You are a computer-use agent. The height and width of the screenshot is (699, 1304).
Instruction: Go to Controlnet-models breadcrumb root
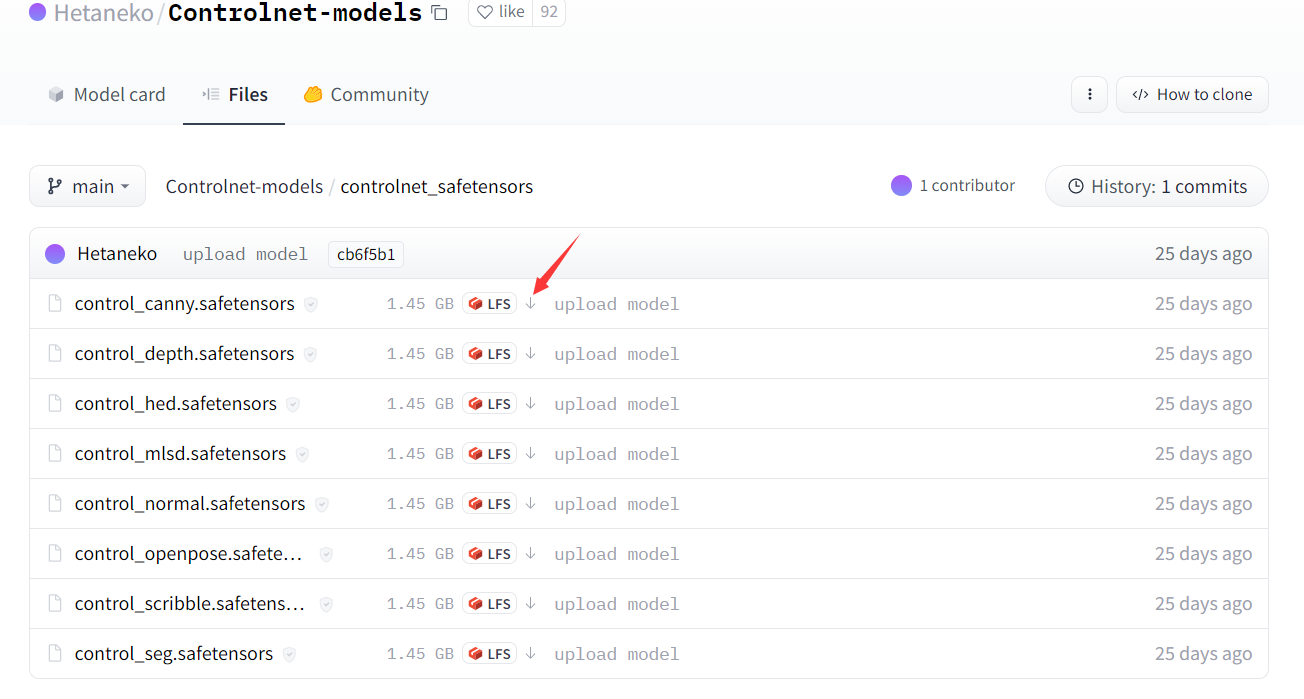[244, 187]
